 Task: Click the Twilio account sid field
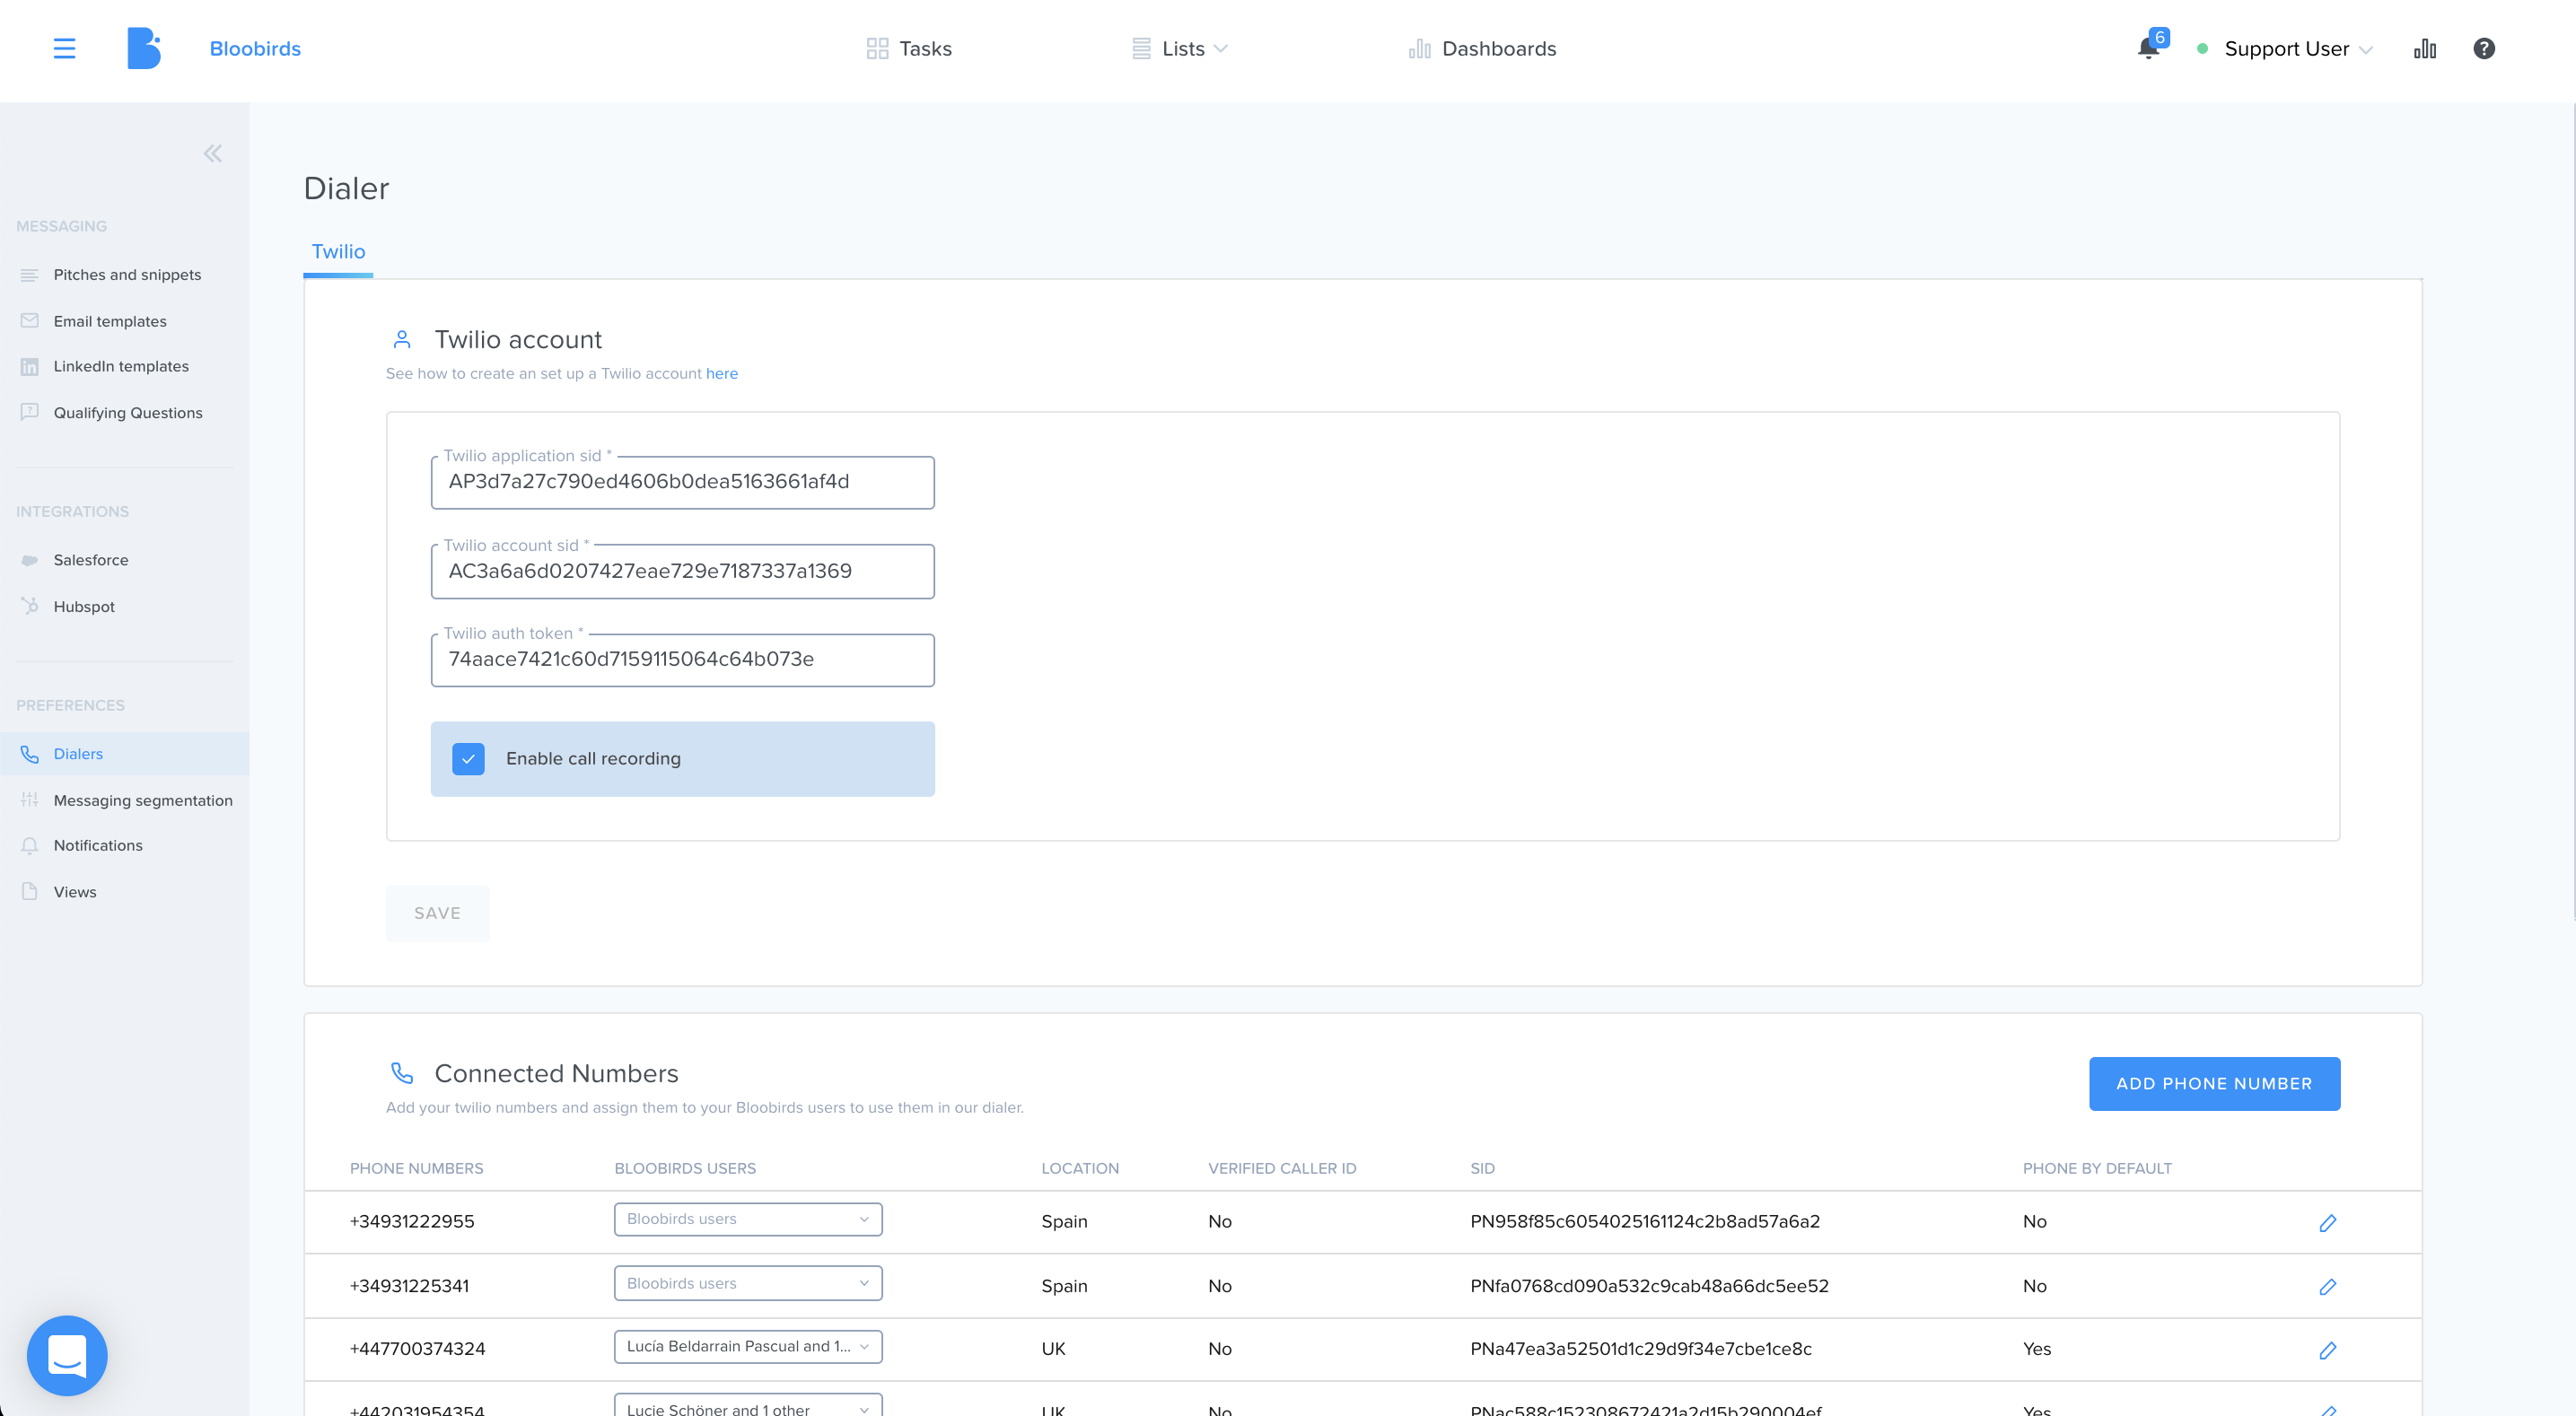[683, 571]
